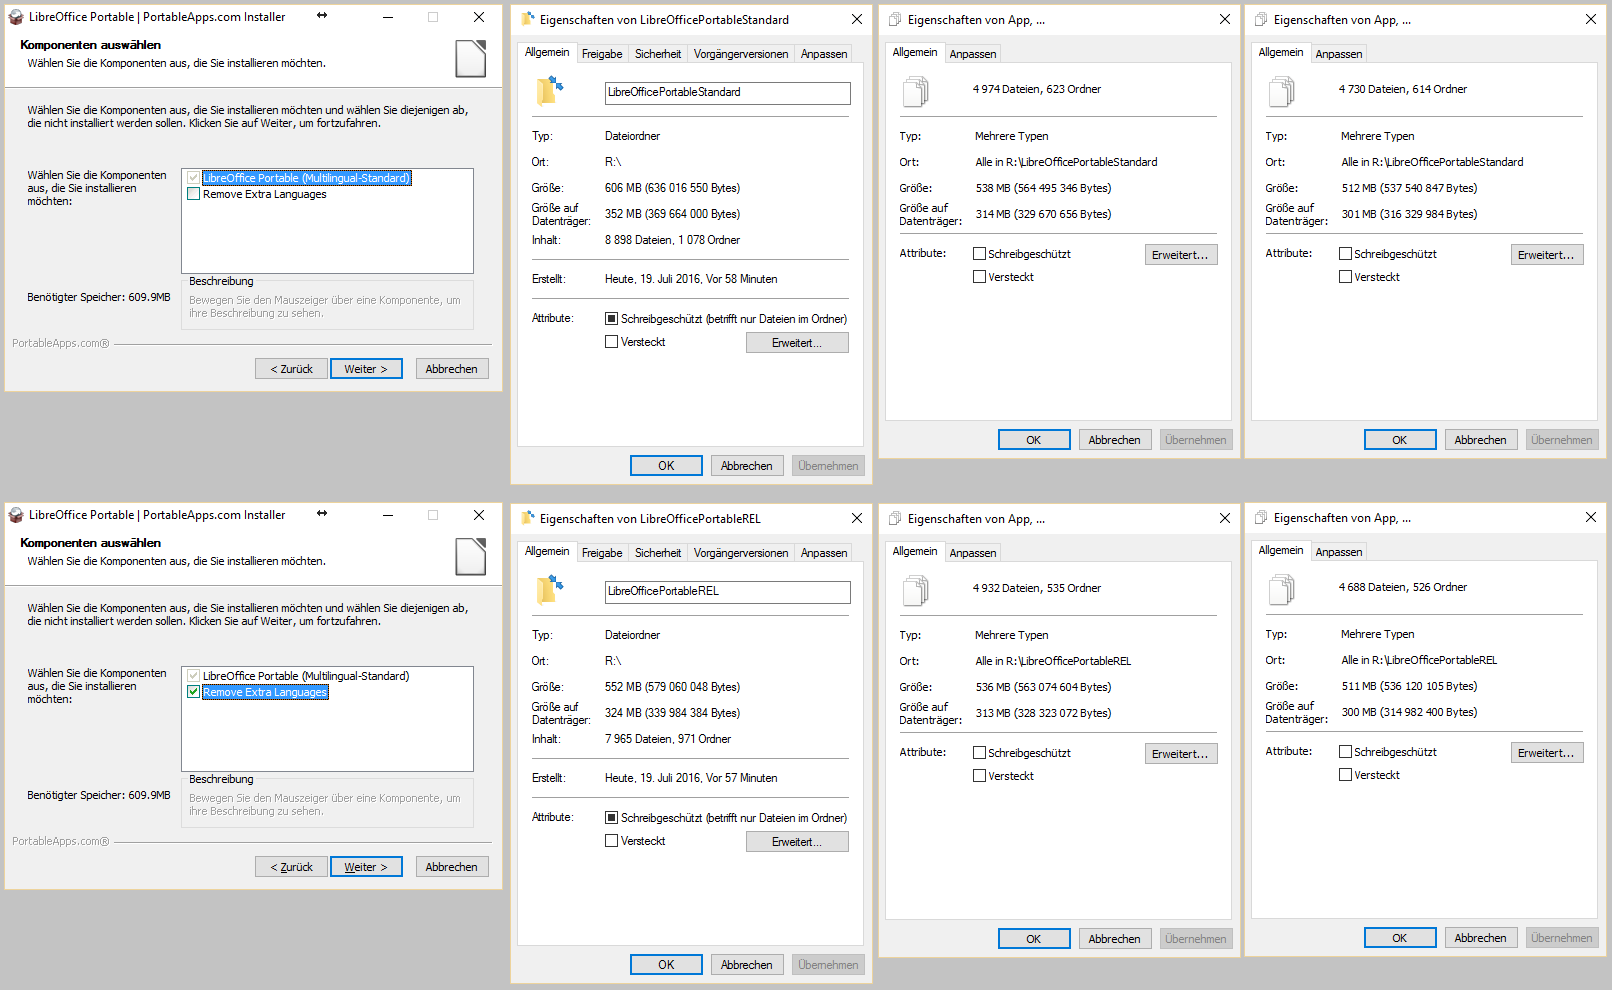1612x990 pixels.
Task: Click the multi-file icon beside 4 688 Dateien
Action: (1281, 590)
